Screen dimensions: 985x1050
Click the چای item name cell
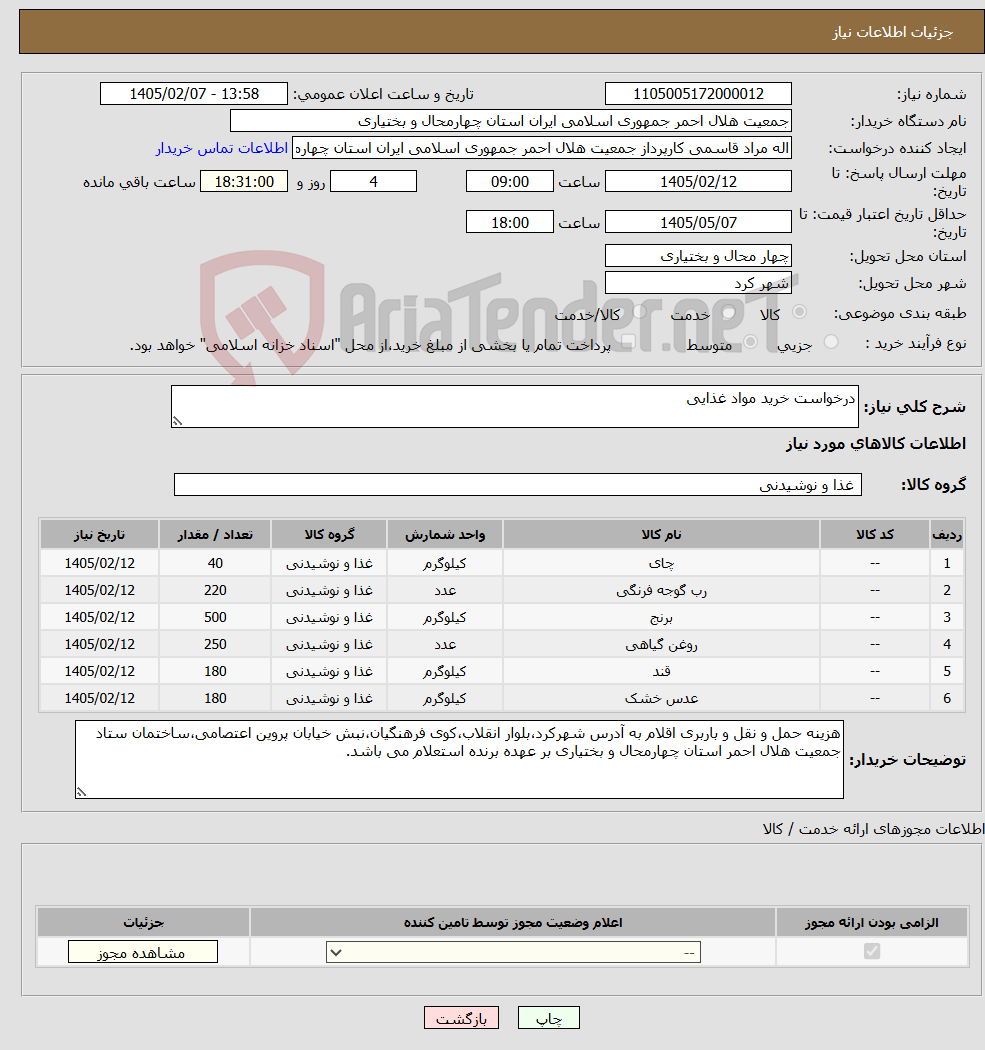pyautogui.click(x=661, y=563)
